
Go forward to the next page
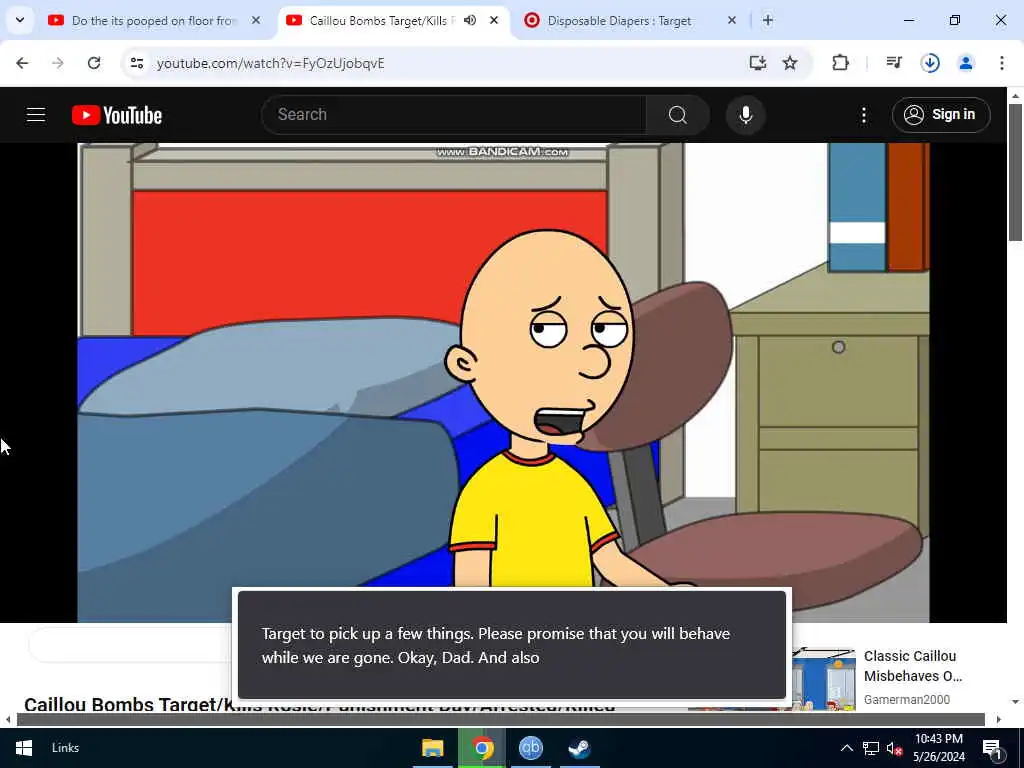(x=57, y=63)
